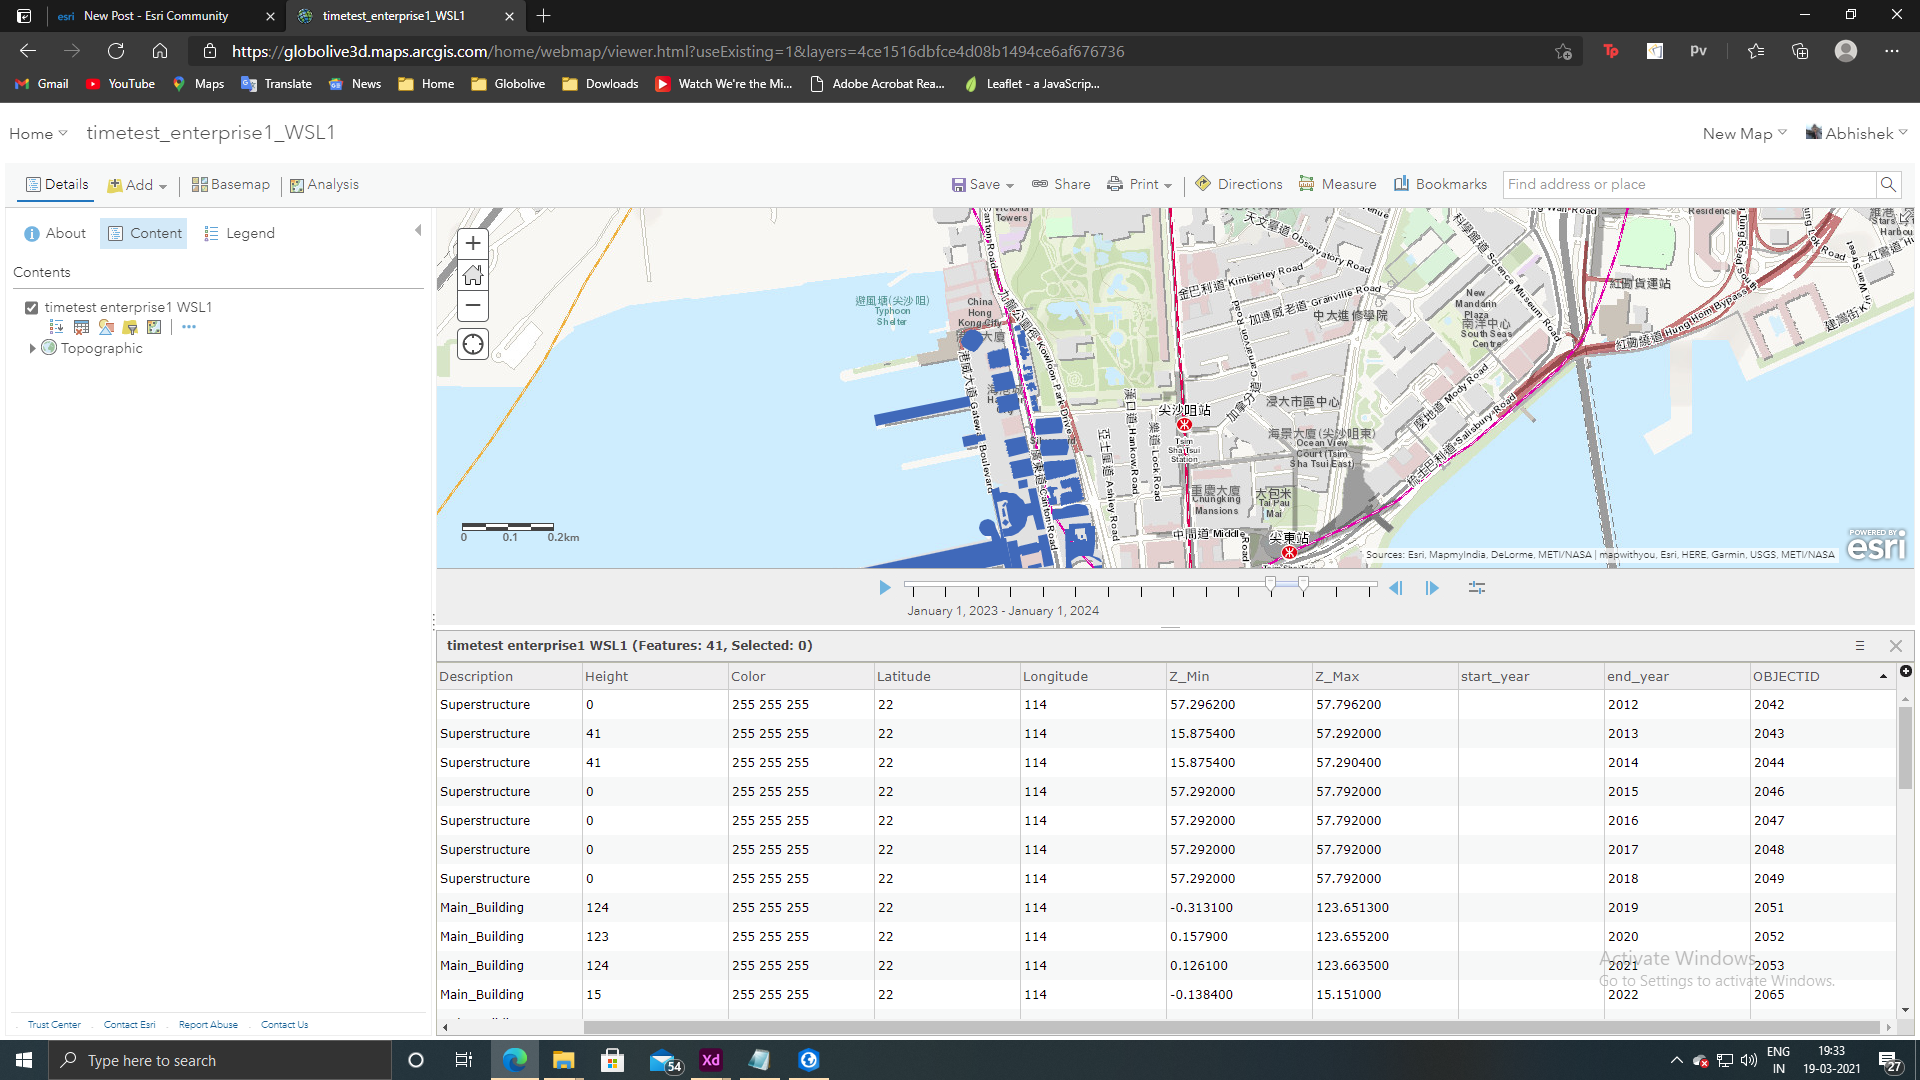Expand the Topographic basemap entry

click(33, 348)
